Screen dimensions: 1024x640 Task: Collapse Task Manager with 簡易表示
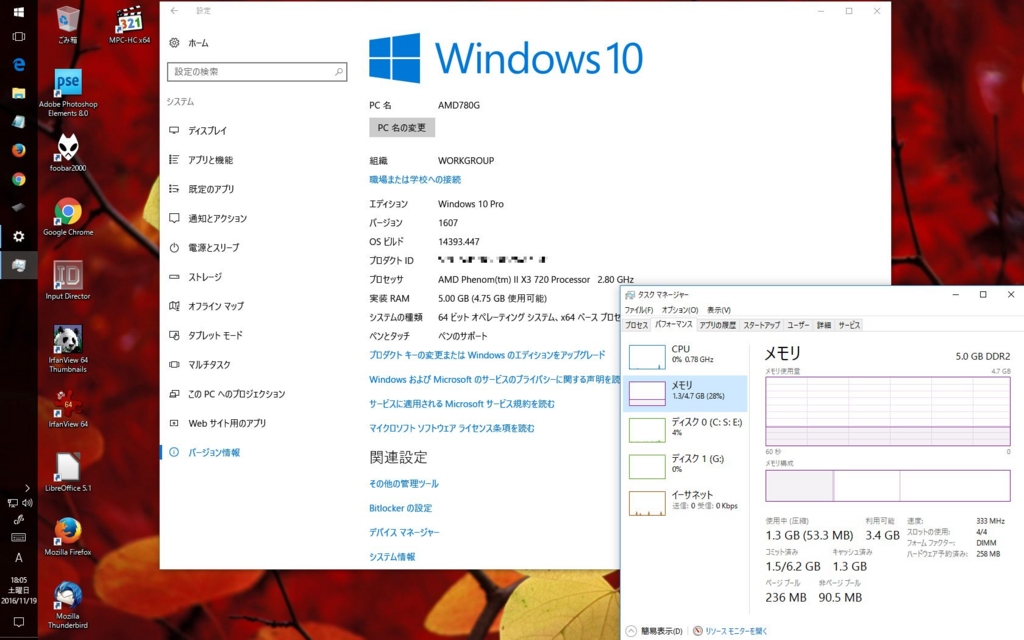pyautogui.click(x=654, y=631)
